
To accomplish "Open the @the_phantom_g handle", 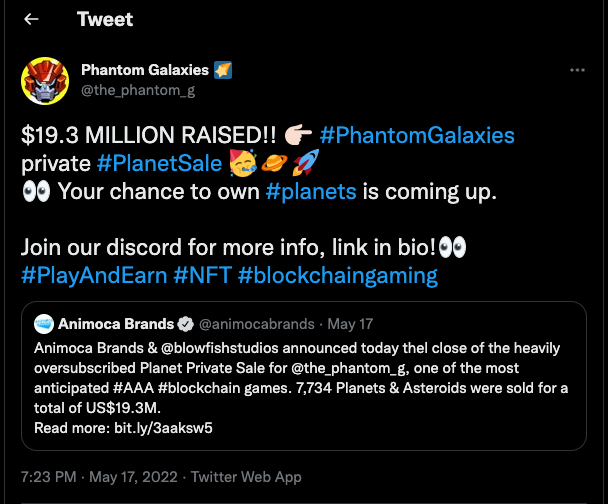I will coord(138,90).
